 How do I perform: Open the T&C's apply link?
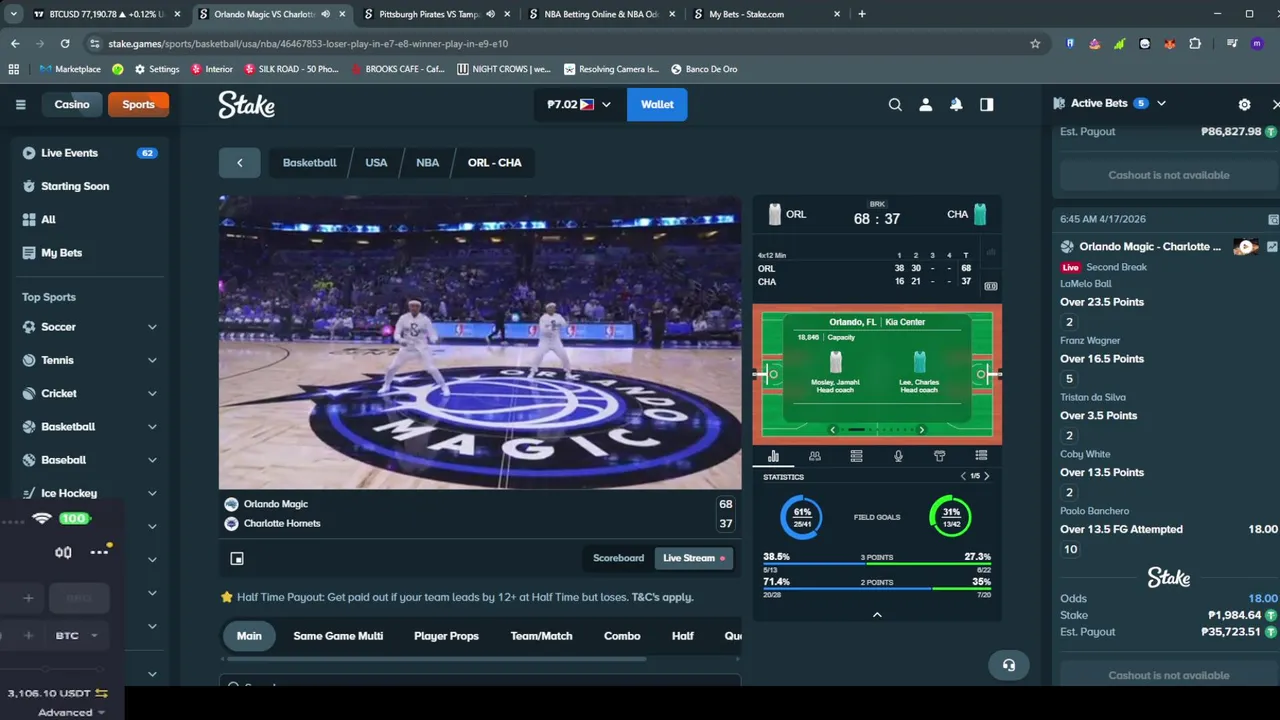point(662,597)
